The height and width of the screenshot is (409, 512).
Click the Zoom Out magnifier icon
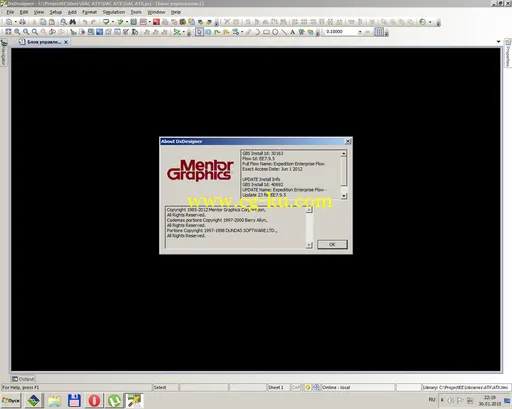click(26, 32)
